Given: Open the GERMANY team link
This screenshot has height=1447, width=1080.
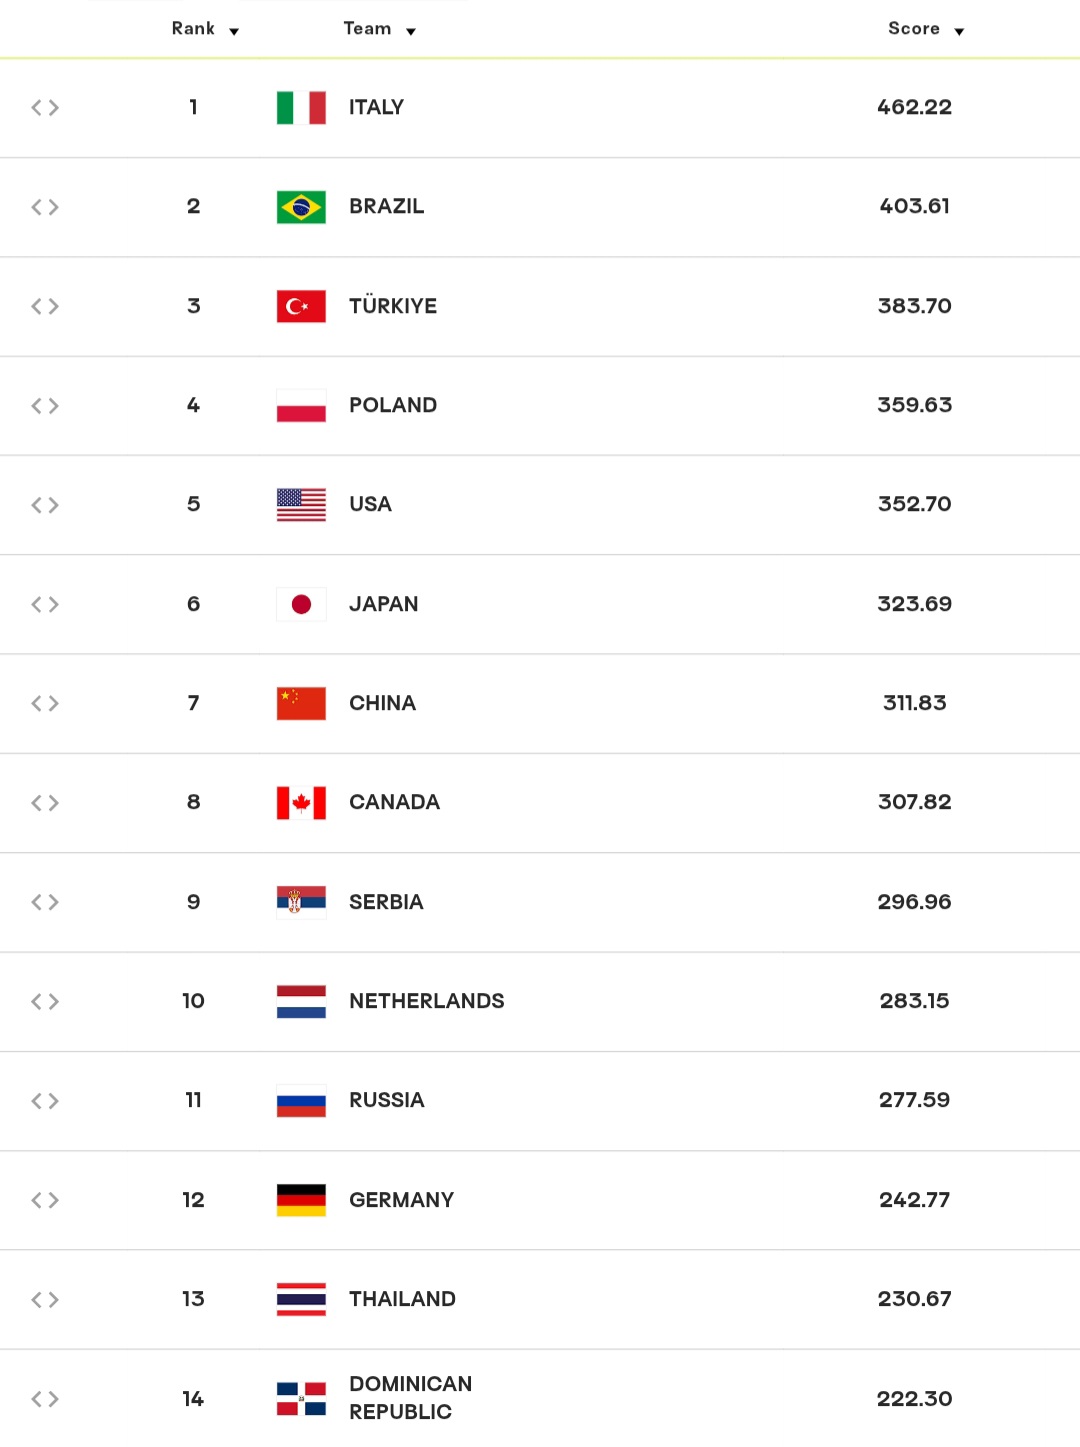Looking at the screenshot, I should point(402,1200).
